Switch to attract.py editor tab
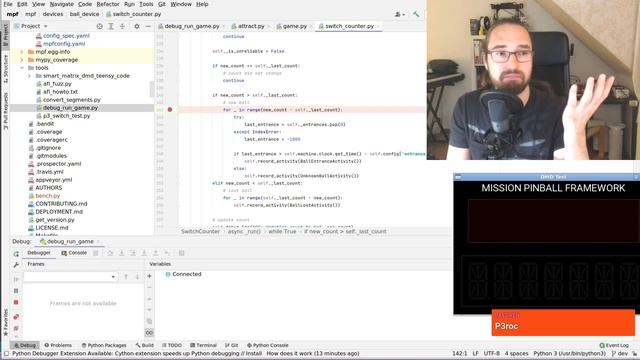 point(251,26)
